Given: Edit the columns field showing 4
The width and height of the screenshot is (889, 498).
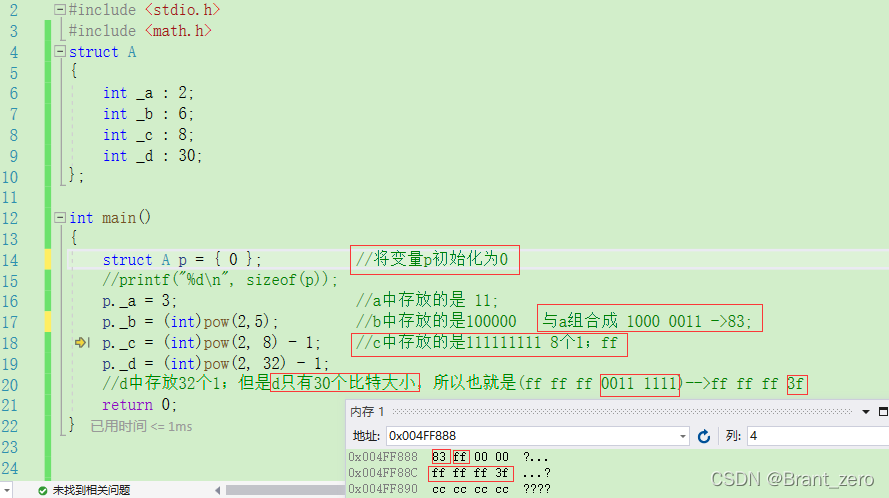Looking at the screenshot, I should (x=818, y=436).
